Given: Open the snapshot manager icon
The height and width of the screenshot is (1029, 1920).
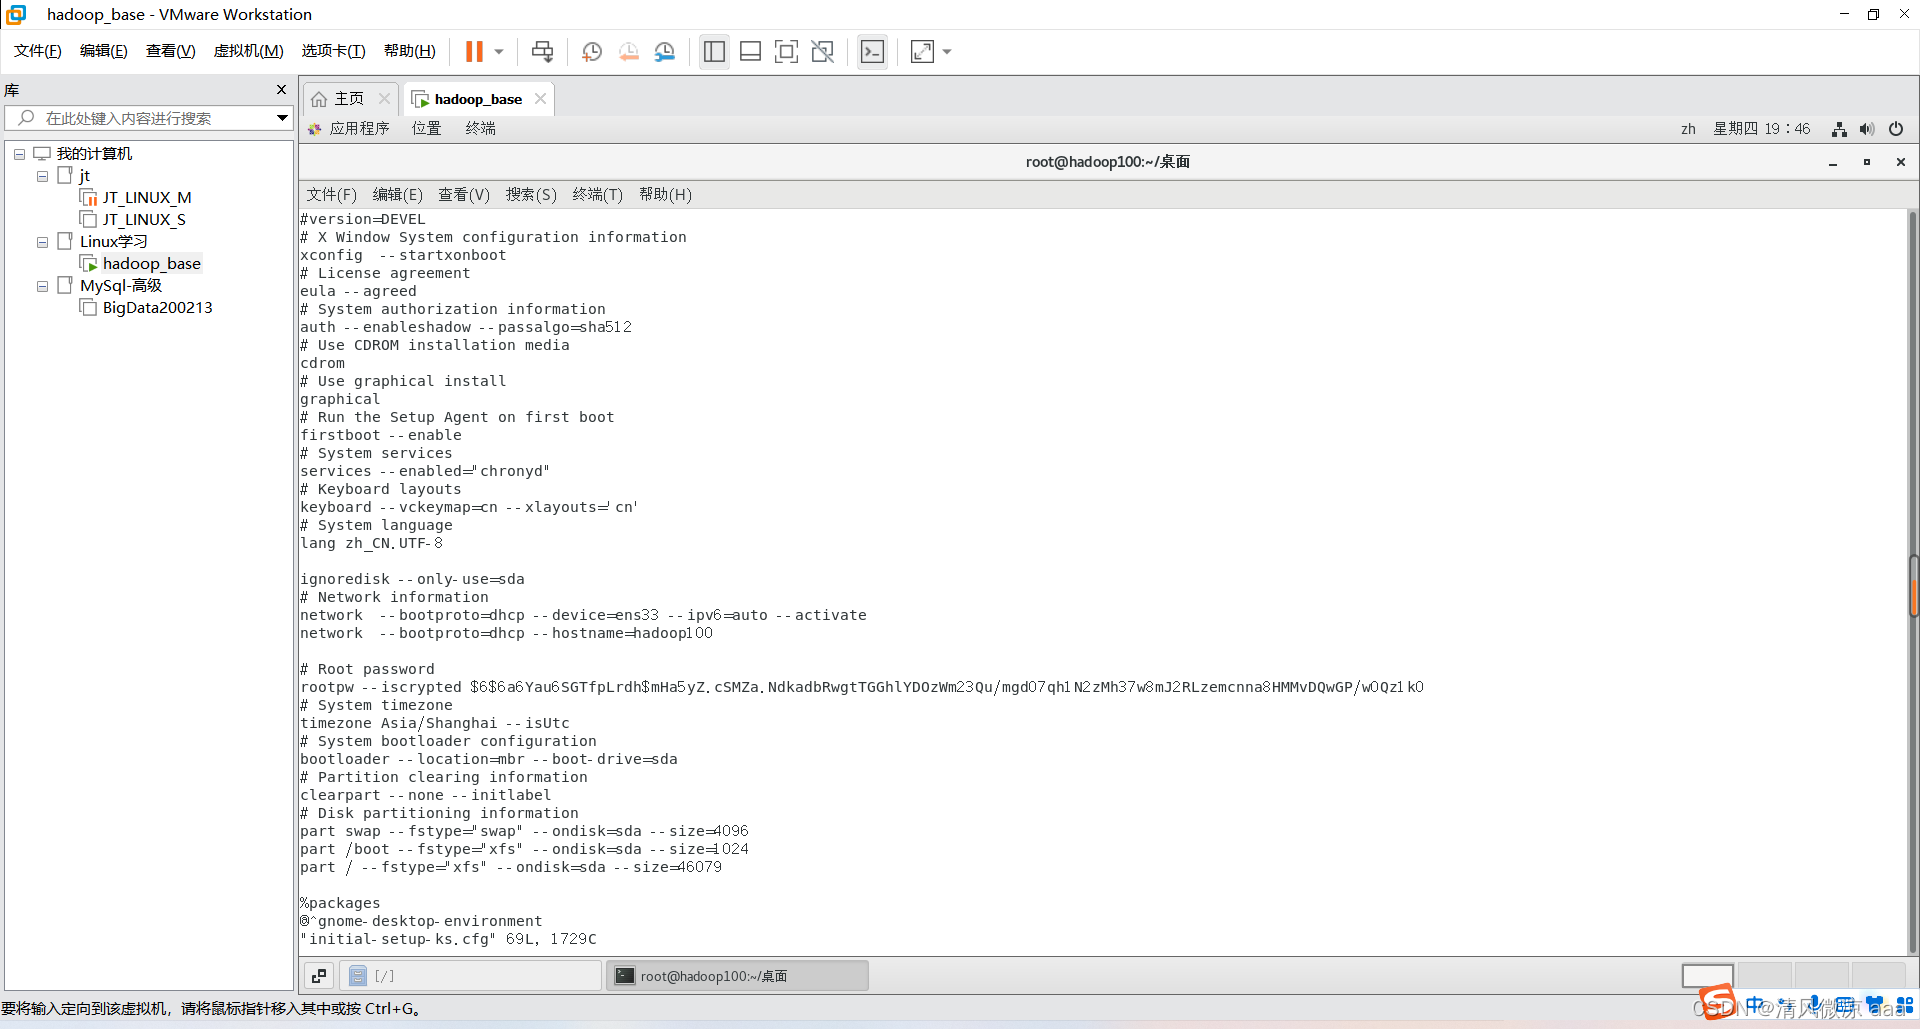Looking at the screenshot, I should [x=665, y=51].
